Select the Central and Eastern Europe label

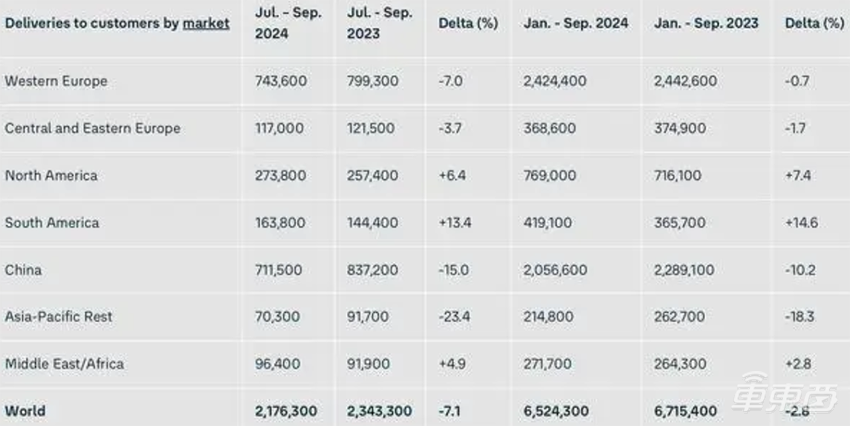93,128
